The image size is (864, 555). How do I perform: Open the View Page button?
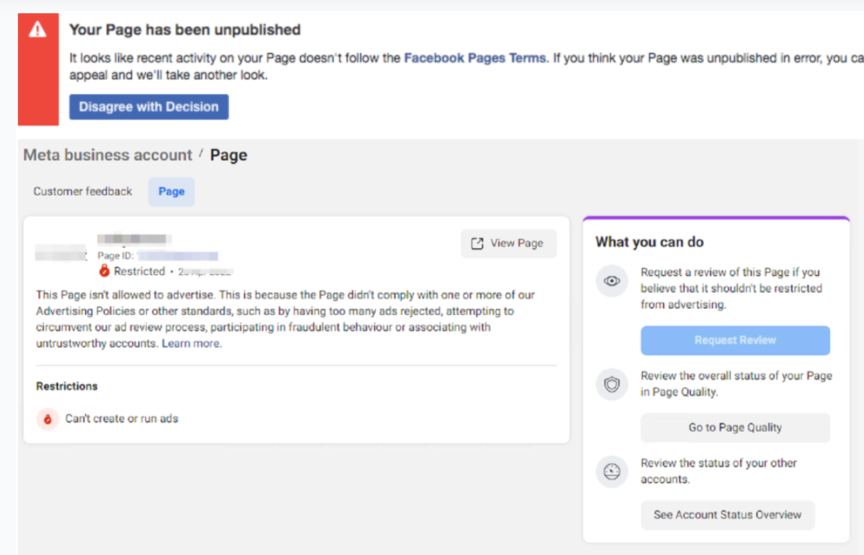click(x=508, y=243)
